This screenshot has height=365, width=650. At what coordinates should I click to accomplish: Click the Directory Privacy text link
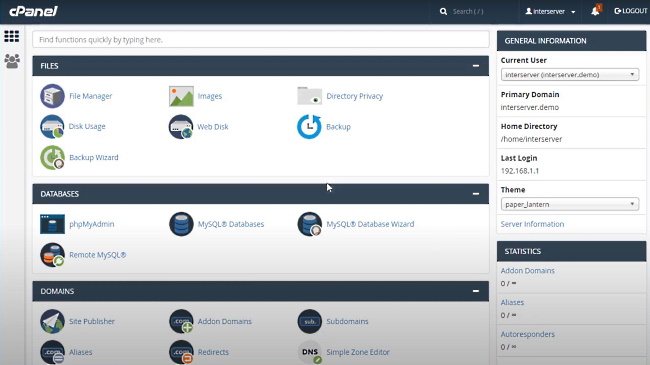[x=354, y=96]
